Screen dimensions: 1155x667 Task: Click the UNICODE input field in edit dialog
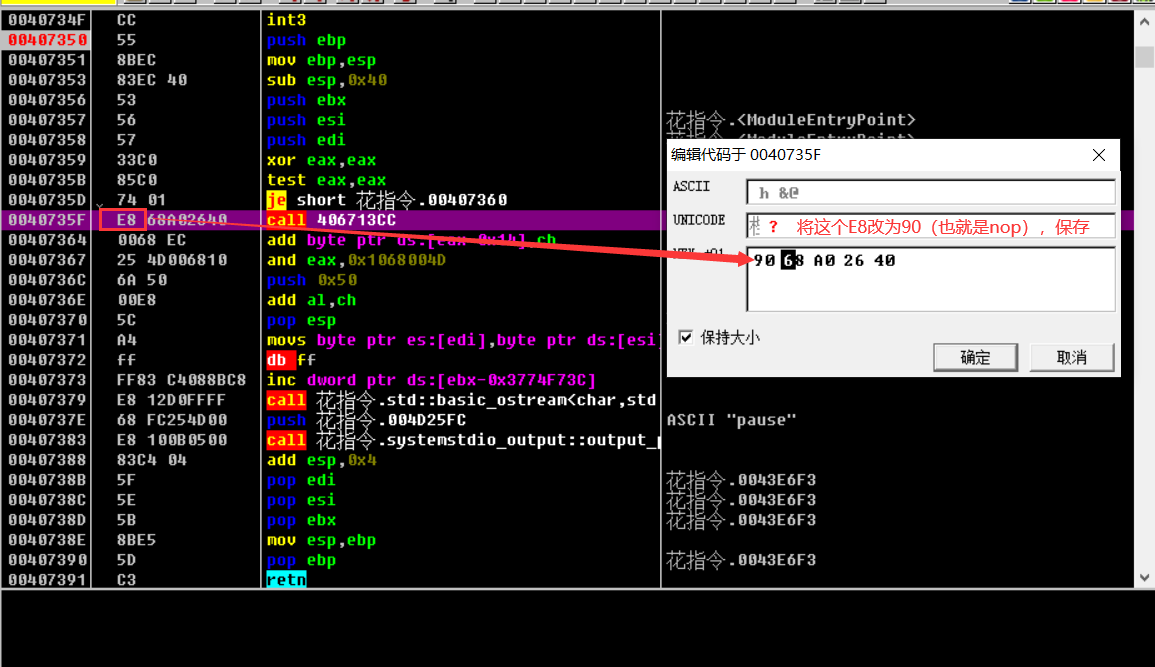pos(930,226)
